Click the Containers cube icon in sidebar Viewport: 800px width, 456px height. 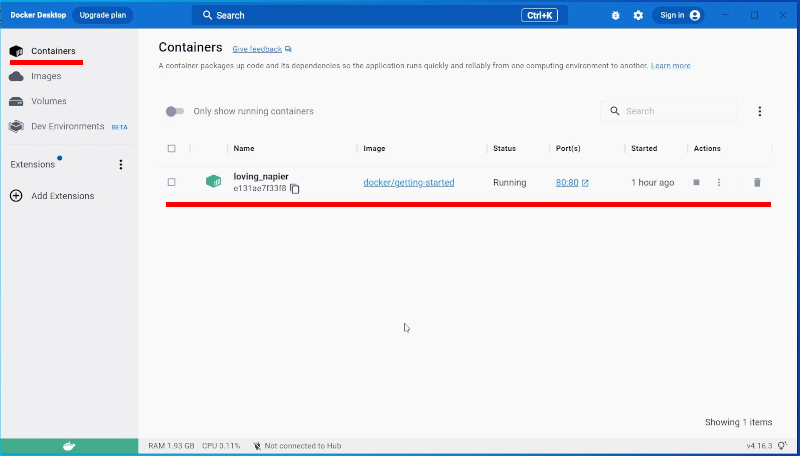click(16, 51)
